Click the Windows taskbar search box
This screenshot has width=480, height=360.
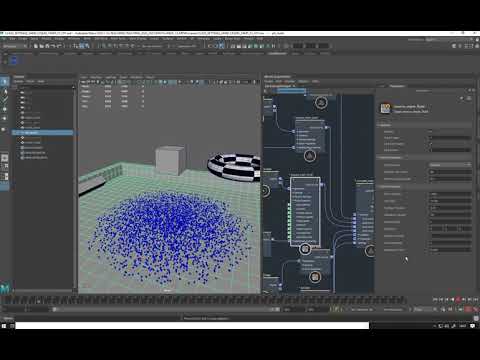pos(192,326)
